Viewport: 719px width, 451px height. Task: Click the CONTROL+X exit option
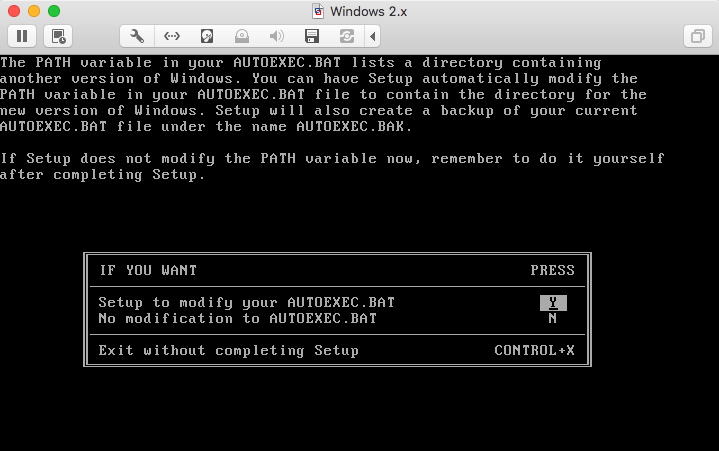[534, 351]
